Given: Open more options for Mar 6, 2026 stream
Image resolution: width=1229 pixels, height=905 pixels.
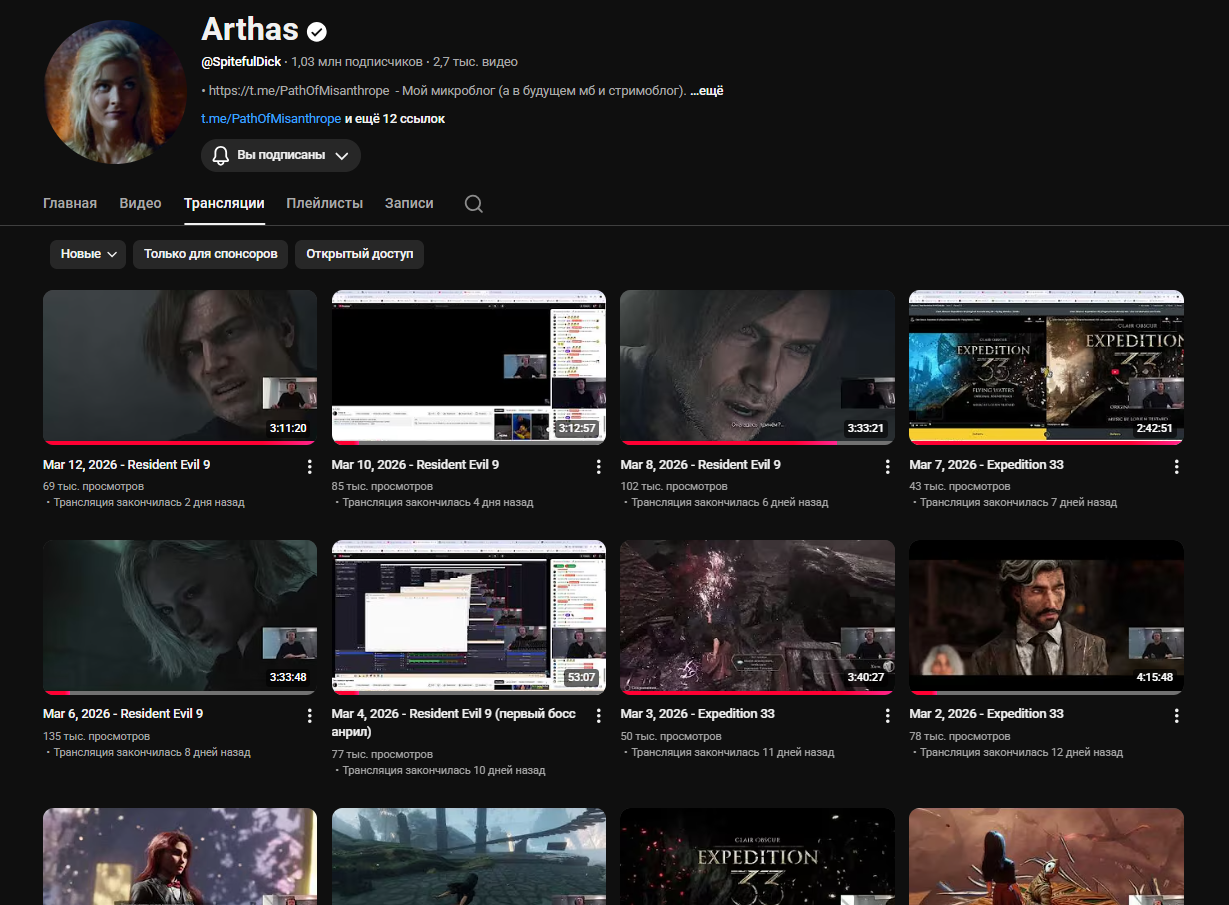Looking at the screenshot, I should [310, 716].
